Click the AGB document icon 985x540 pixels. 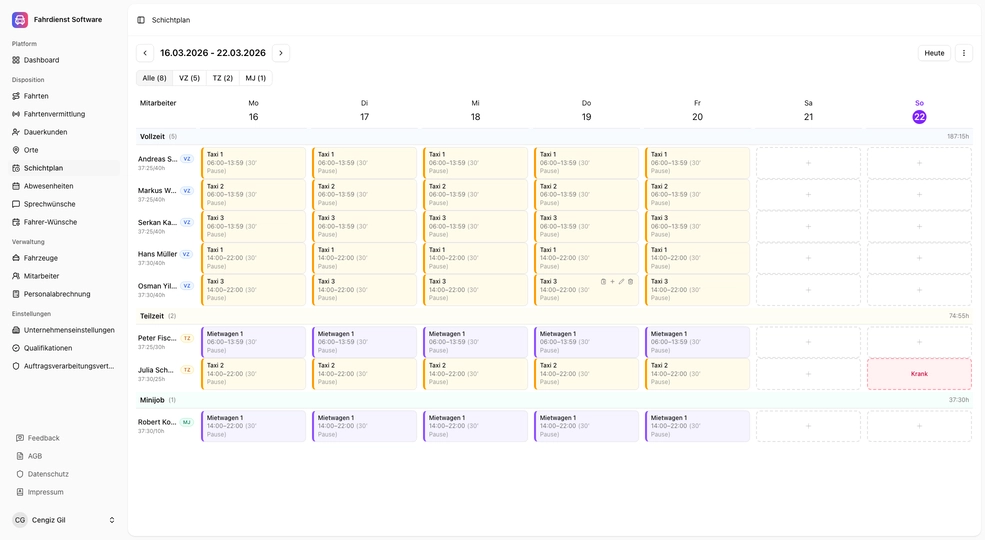click(19, 456)
